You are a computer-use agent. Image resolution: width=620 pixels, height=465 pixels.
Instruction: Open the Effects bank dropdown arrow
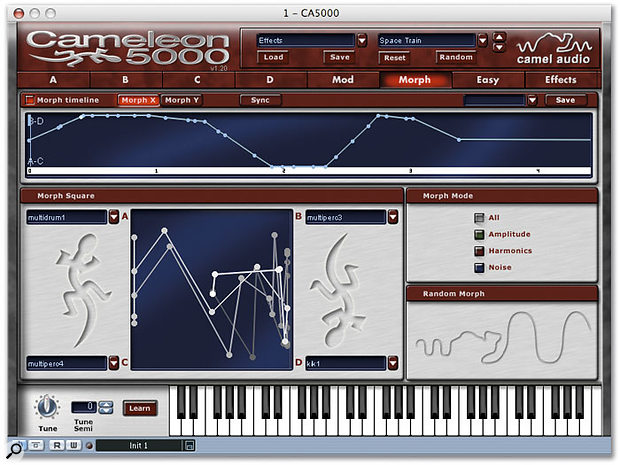[362, 40]
